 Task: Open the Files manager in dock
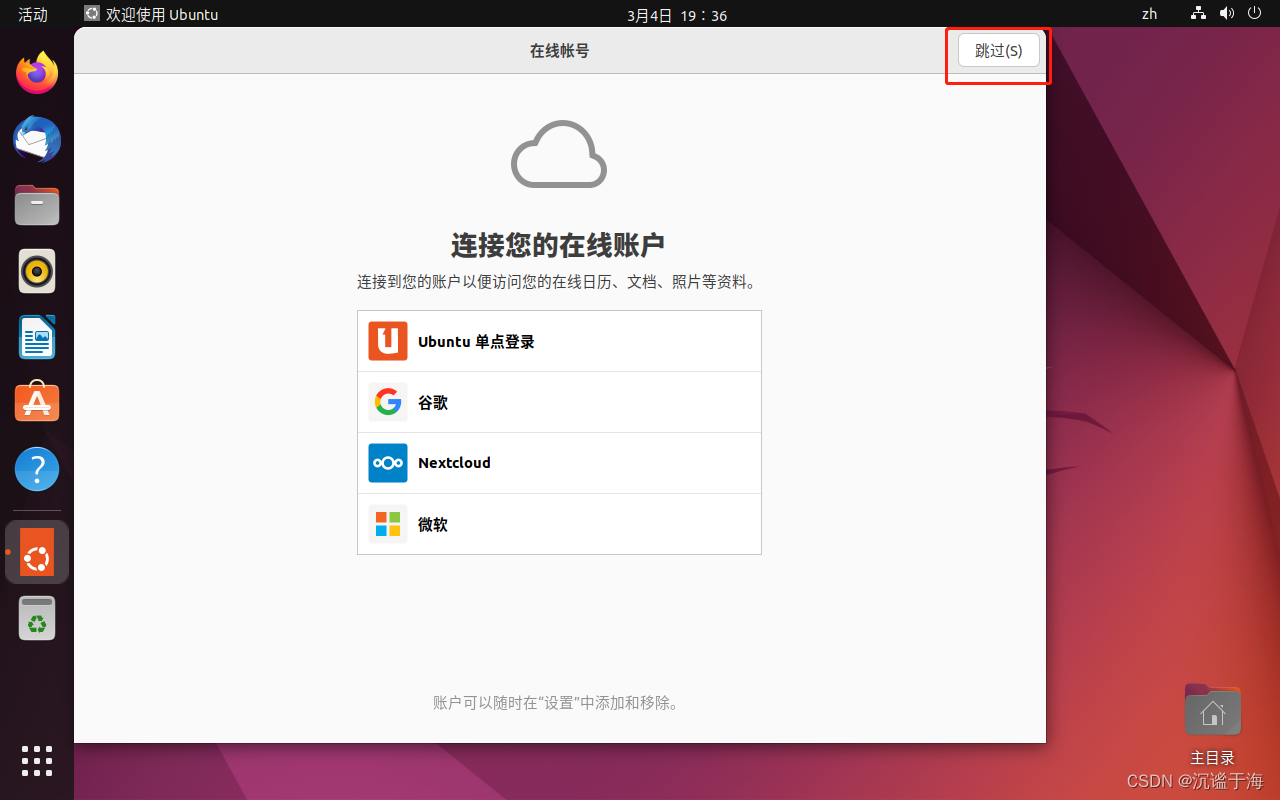click(x=37, y=205)
